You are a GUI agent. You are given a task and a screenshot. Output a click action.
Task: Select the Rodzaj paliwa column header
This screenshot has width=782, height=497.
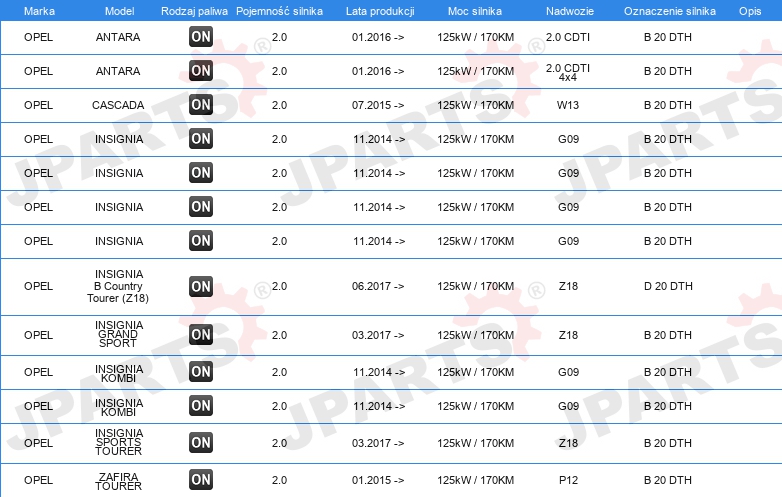pos(194,11)
